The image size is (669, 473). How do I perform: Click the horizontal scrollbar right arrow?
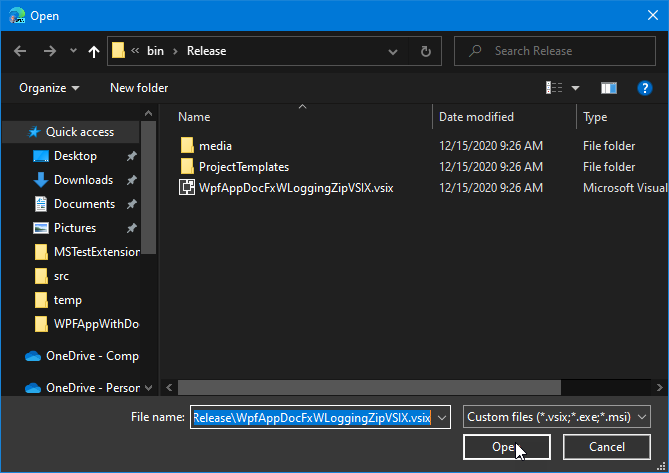click(x=660, y=388)
